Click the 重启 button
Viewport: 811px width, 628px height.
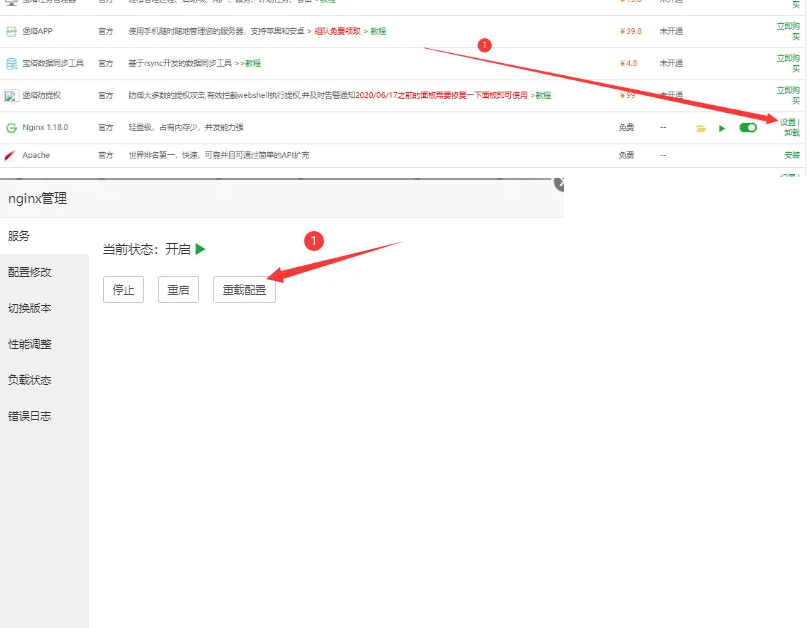pos(178,290)
